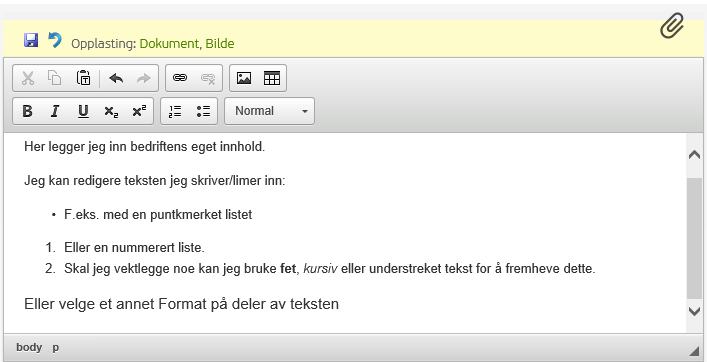Select the p element in path bar

pos(55,348)
